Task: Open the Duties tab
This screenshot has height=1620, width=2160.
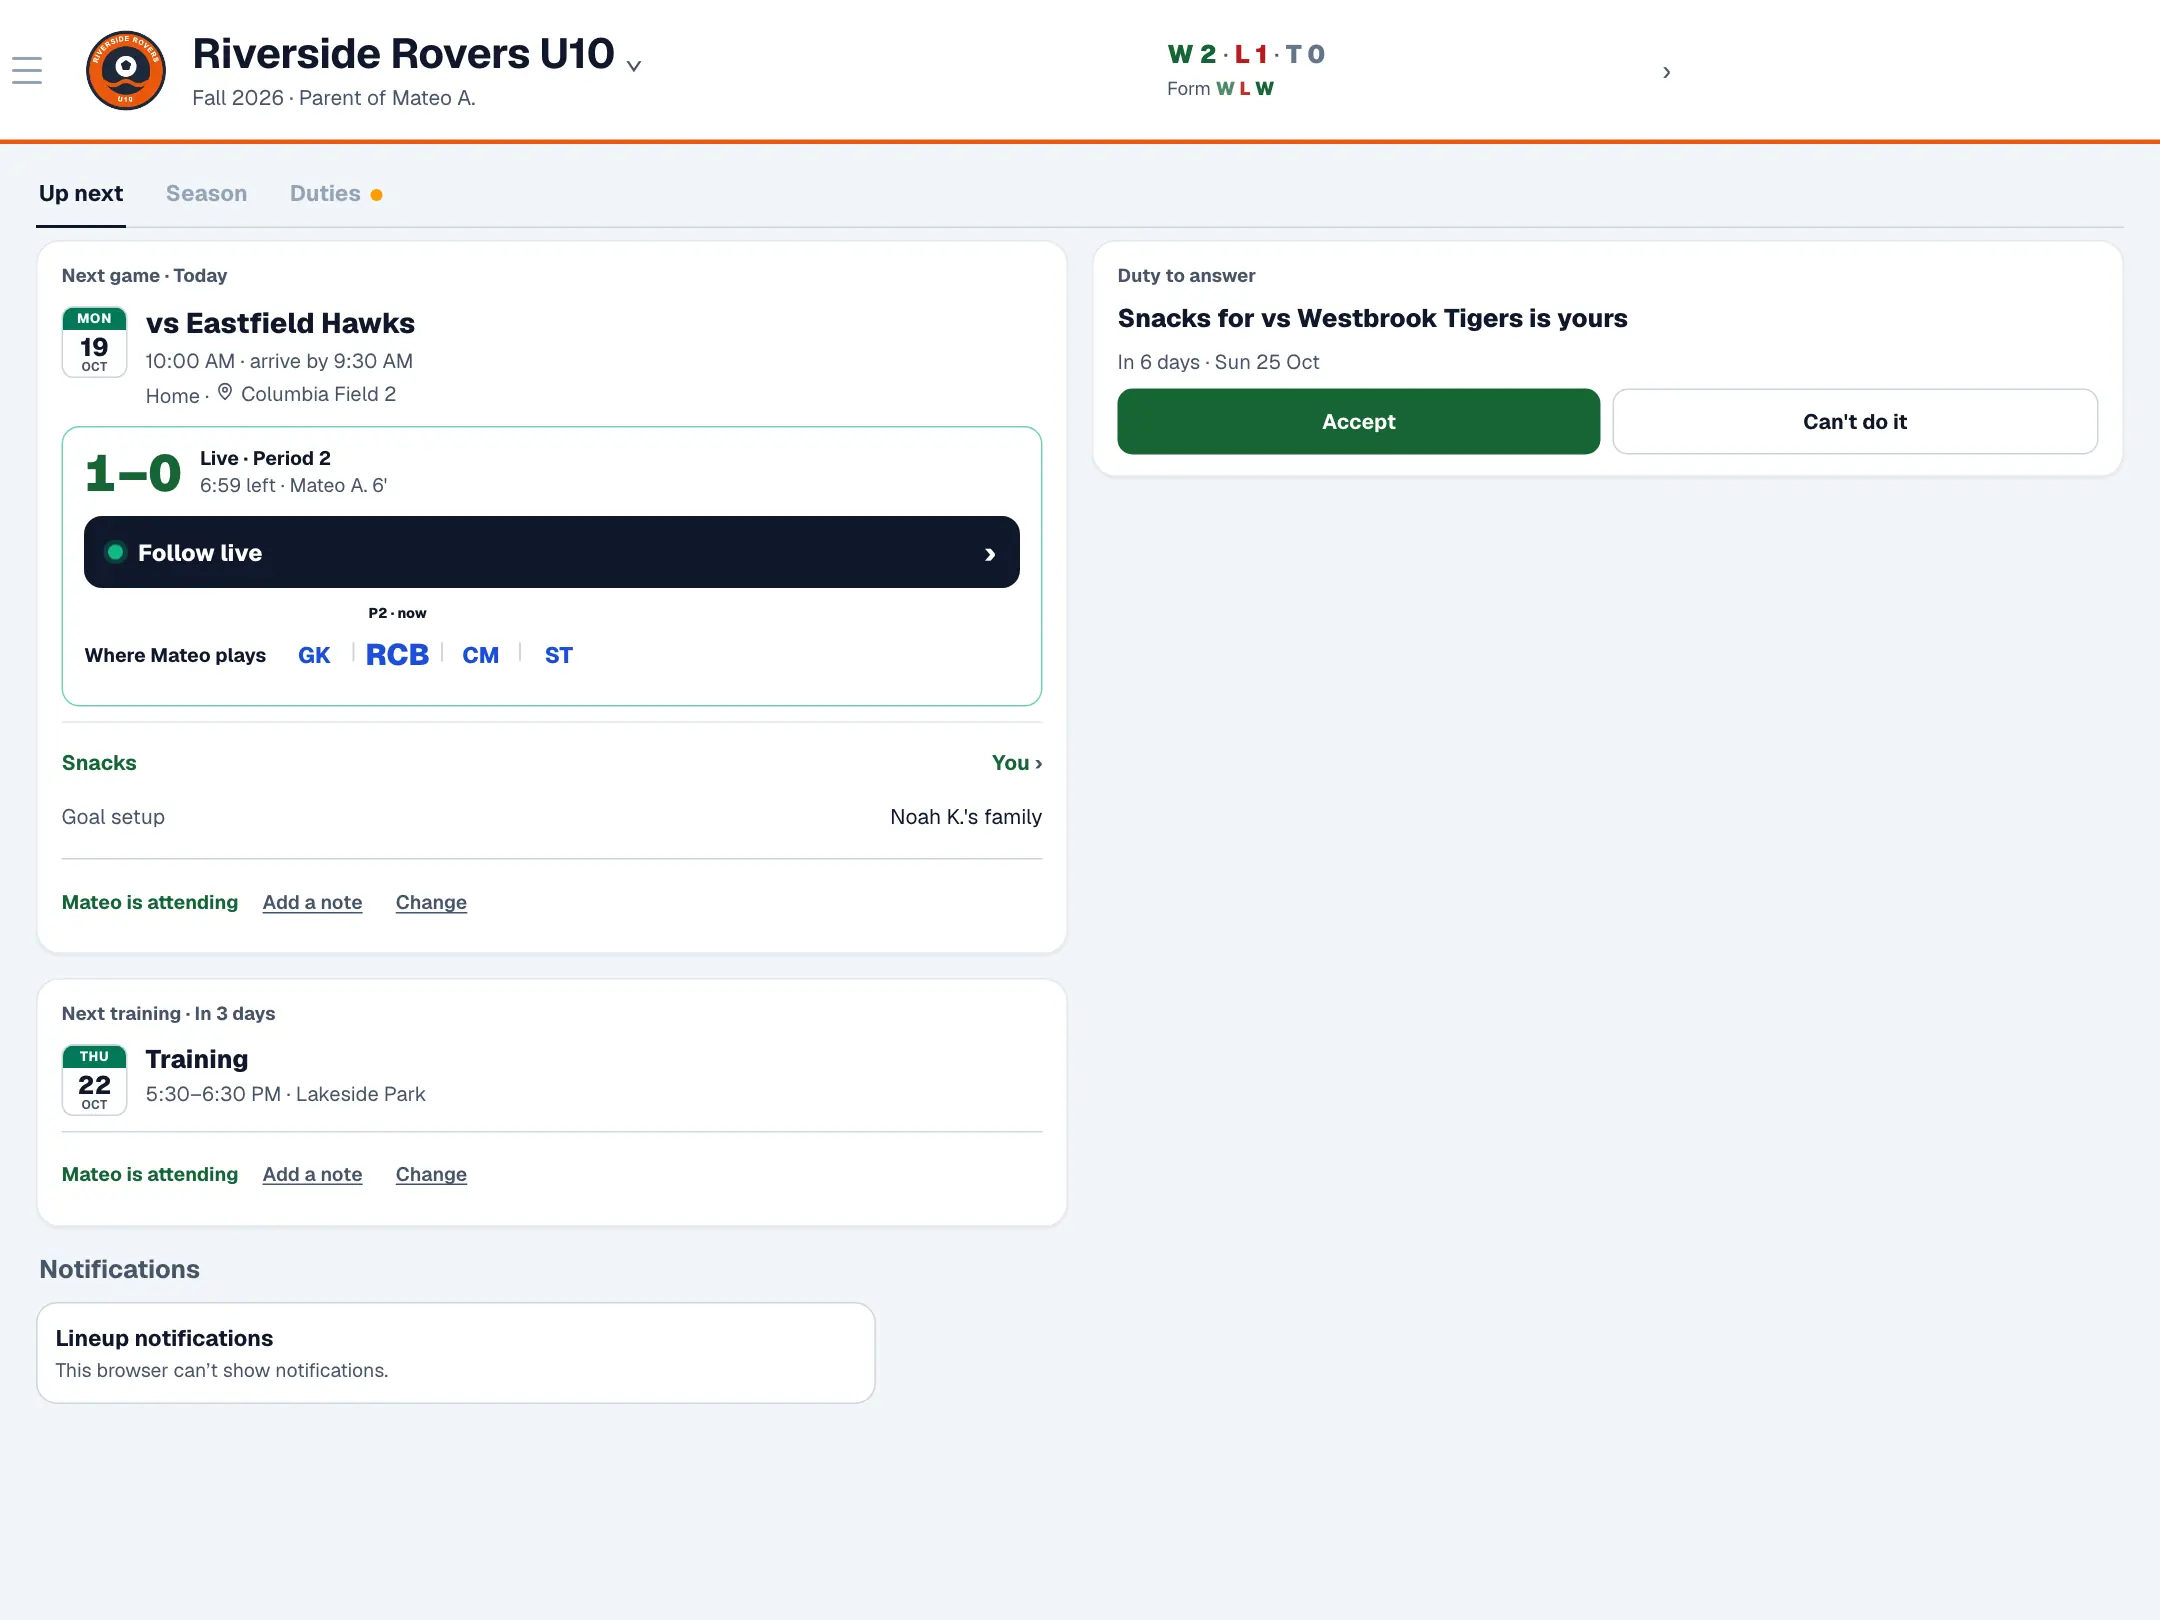Action: pos(336,194)
